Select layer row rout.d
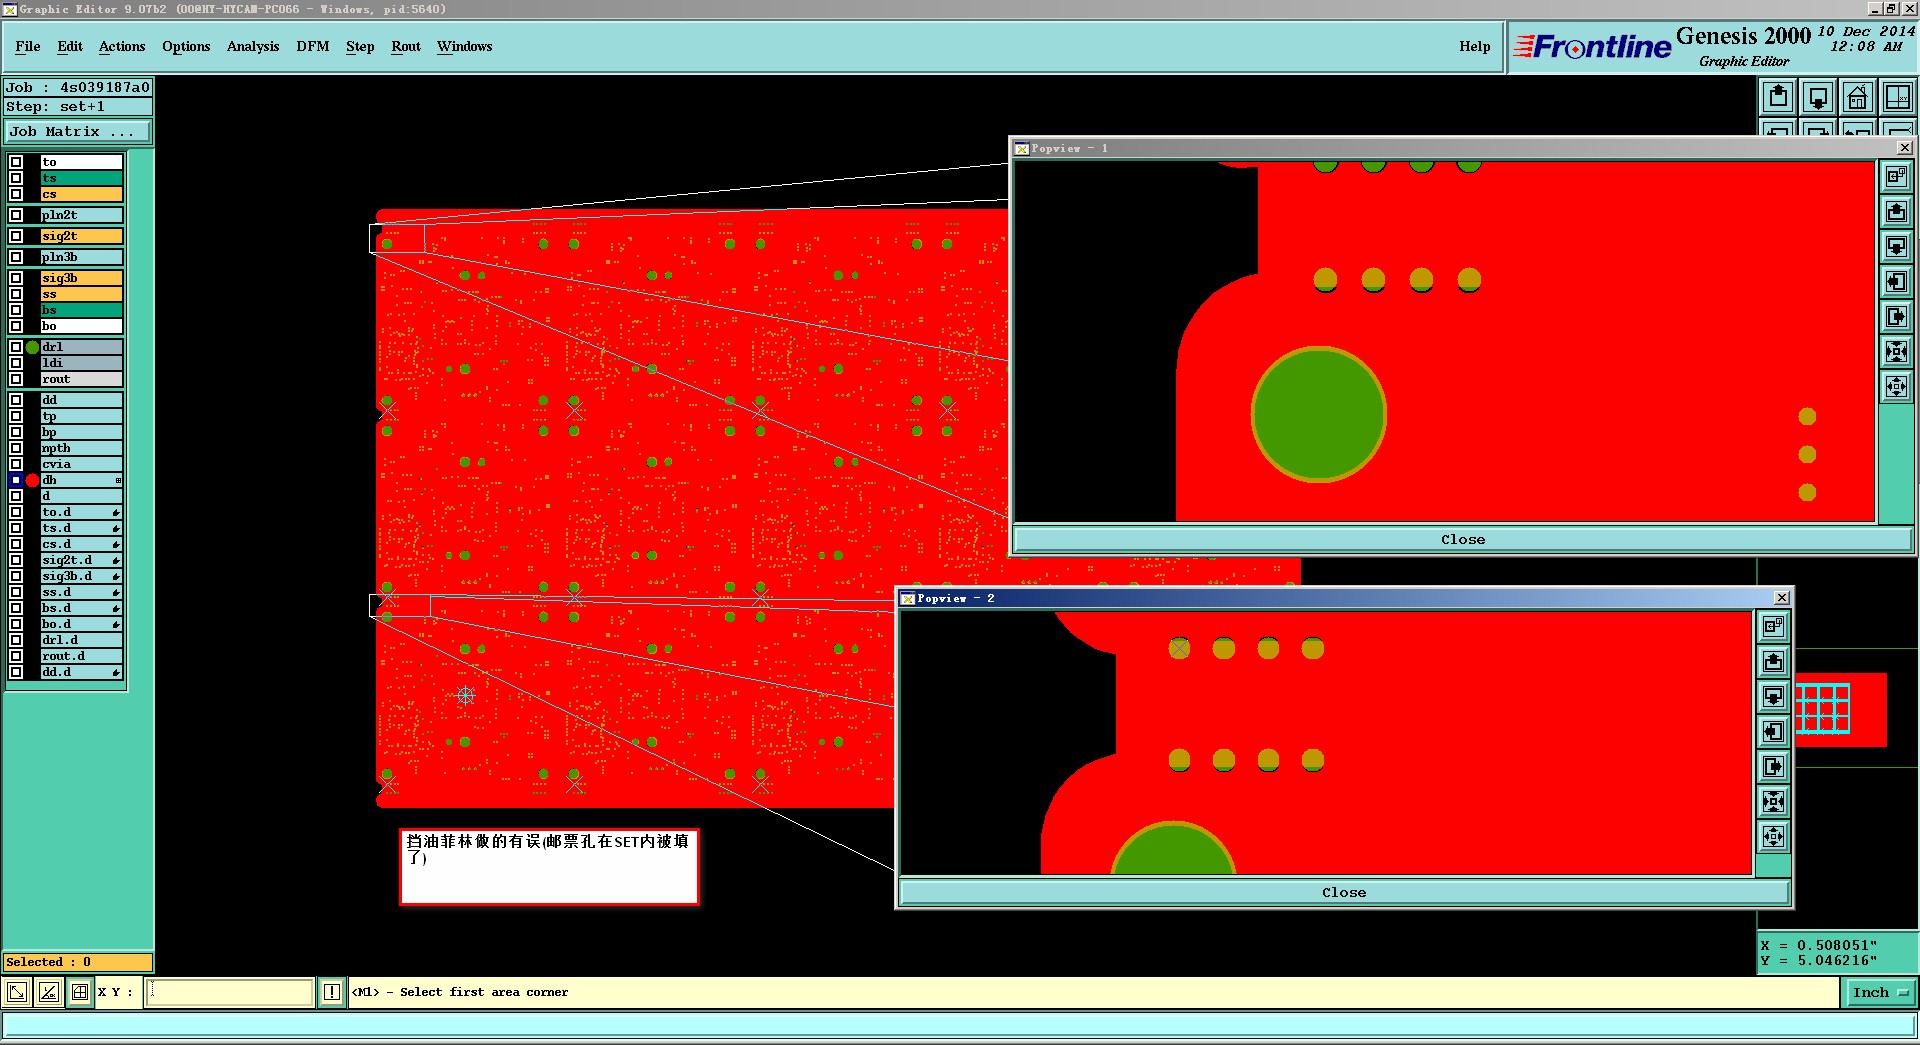Viewport: 1920px width, 1045px height. pyautogui.click(x=81, y=656)
